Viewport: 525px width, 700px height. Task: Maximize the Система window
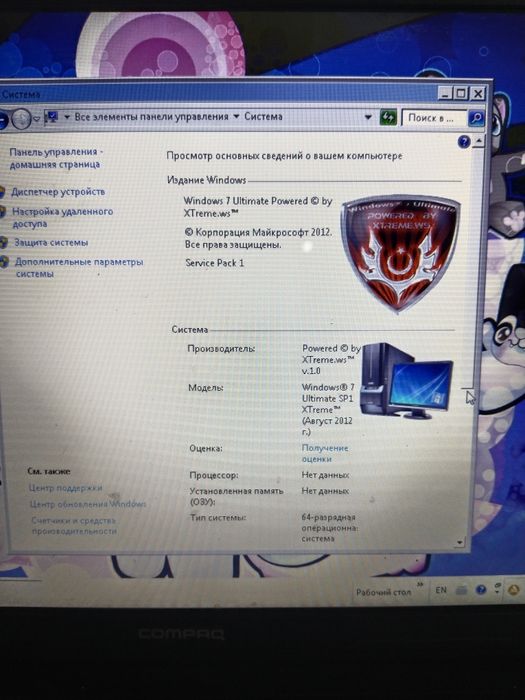point(461,94)
